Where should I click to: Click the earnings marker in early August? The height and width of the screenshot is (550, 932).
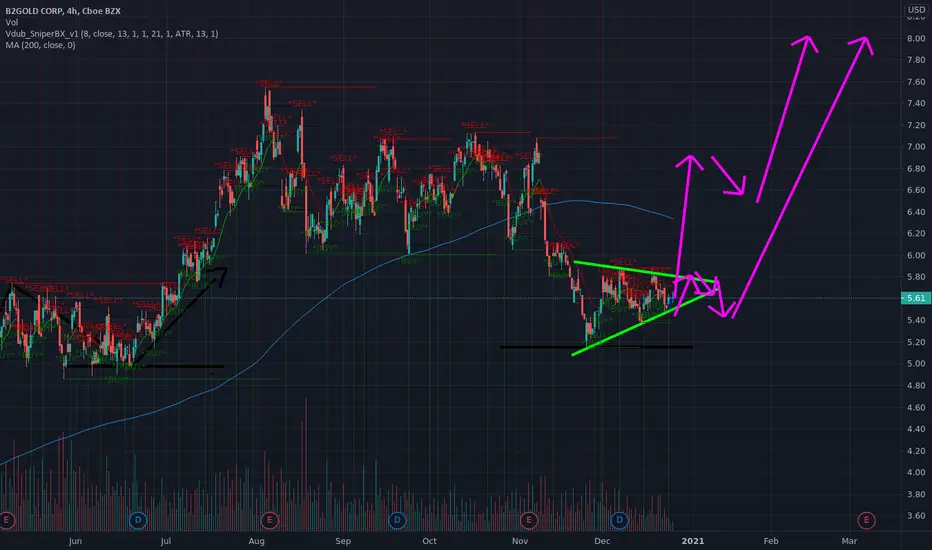pos(269,520)
